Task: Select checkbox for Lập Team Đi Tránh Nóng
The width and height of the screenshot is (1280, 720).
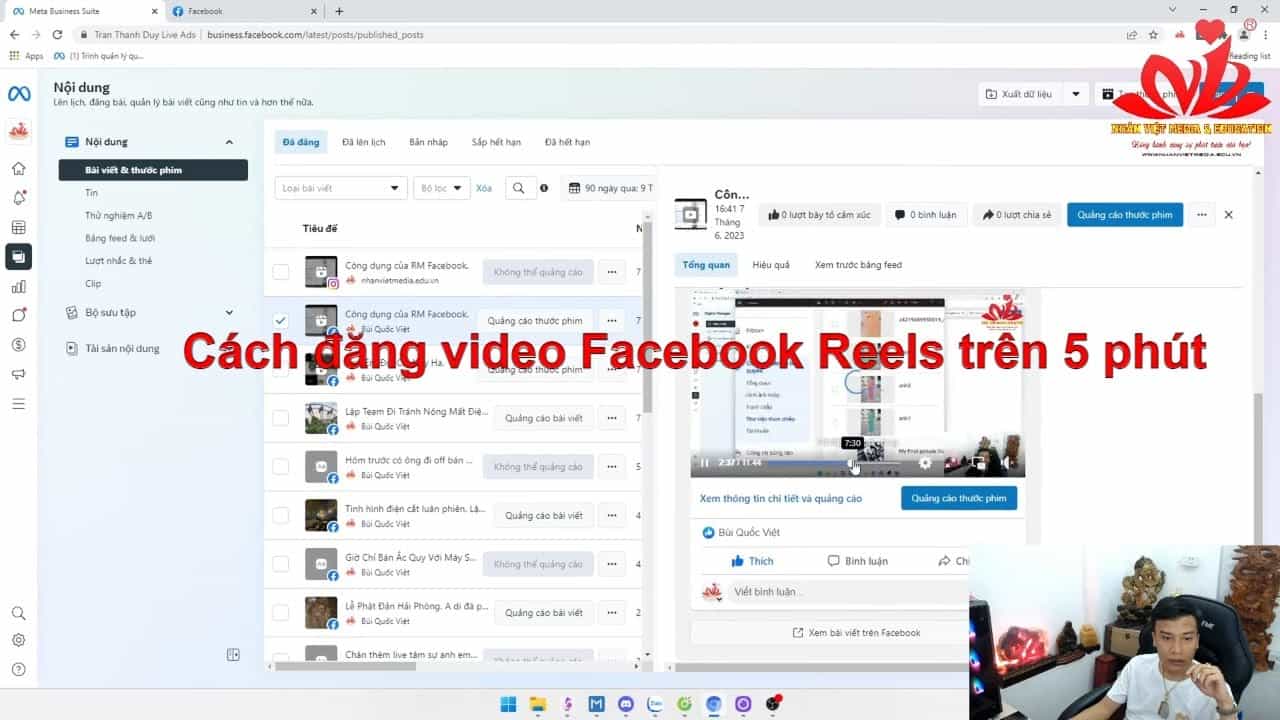Action: [281, 418]
